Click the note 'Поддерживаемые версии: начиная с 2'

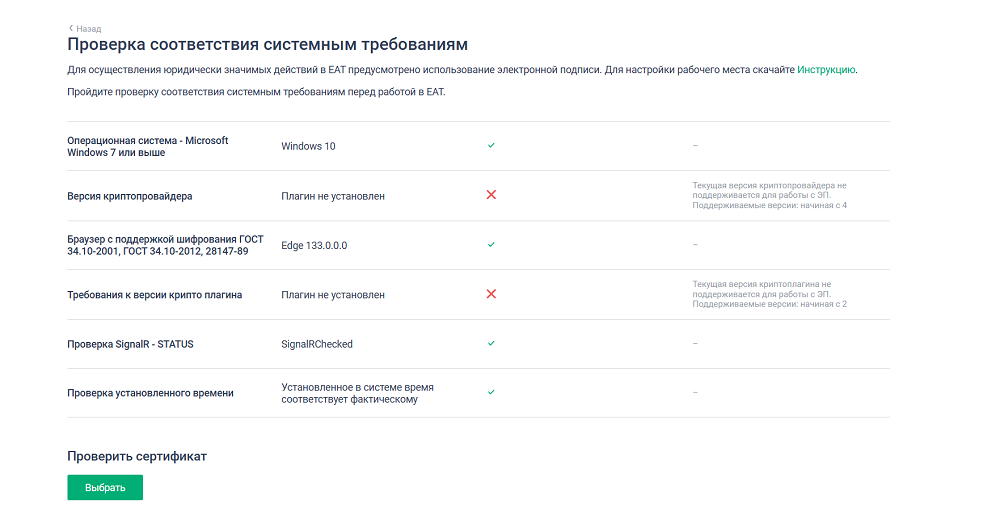770,304
